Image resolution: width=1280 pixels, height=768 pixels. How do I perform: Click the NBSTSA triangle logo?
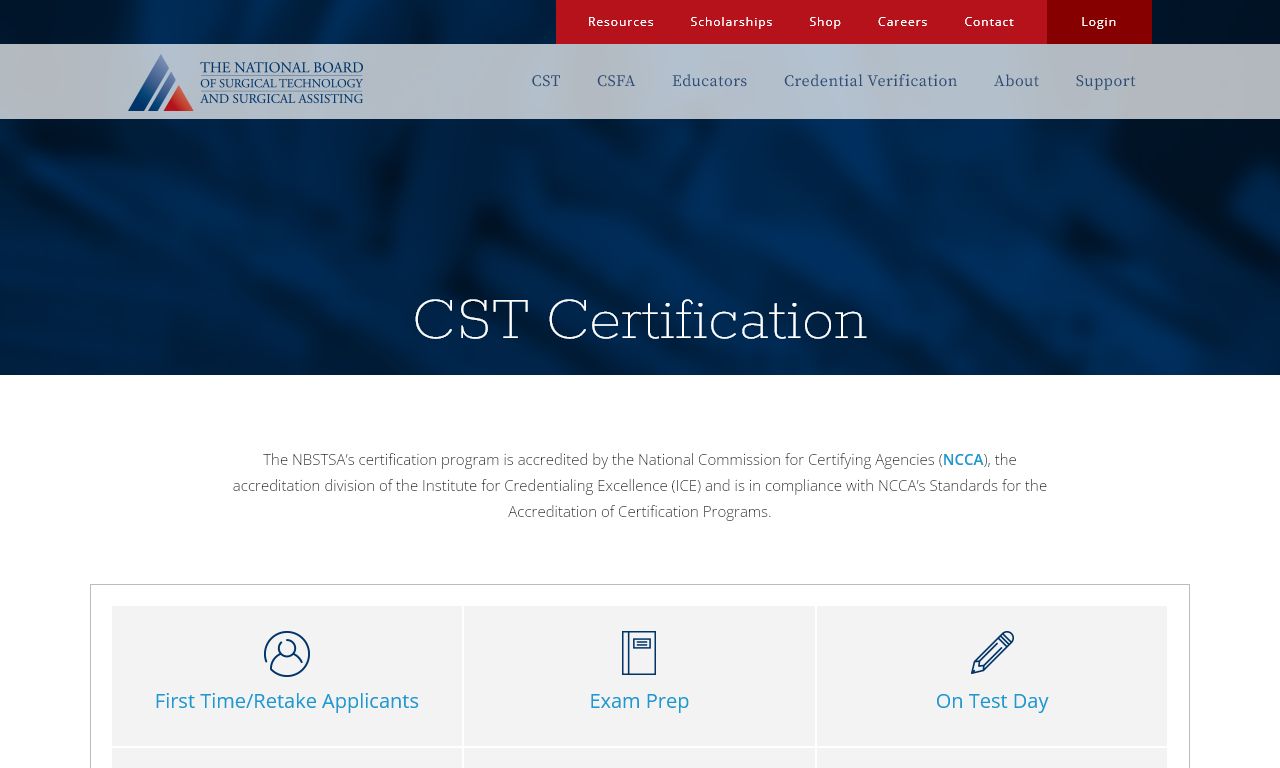(161, 82)
